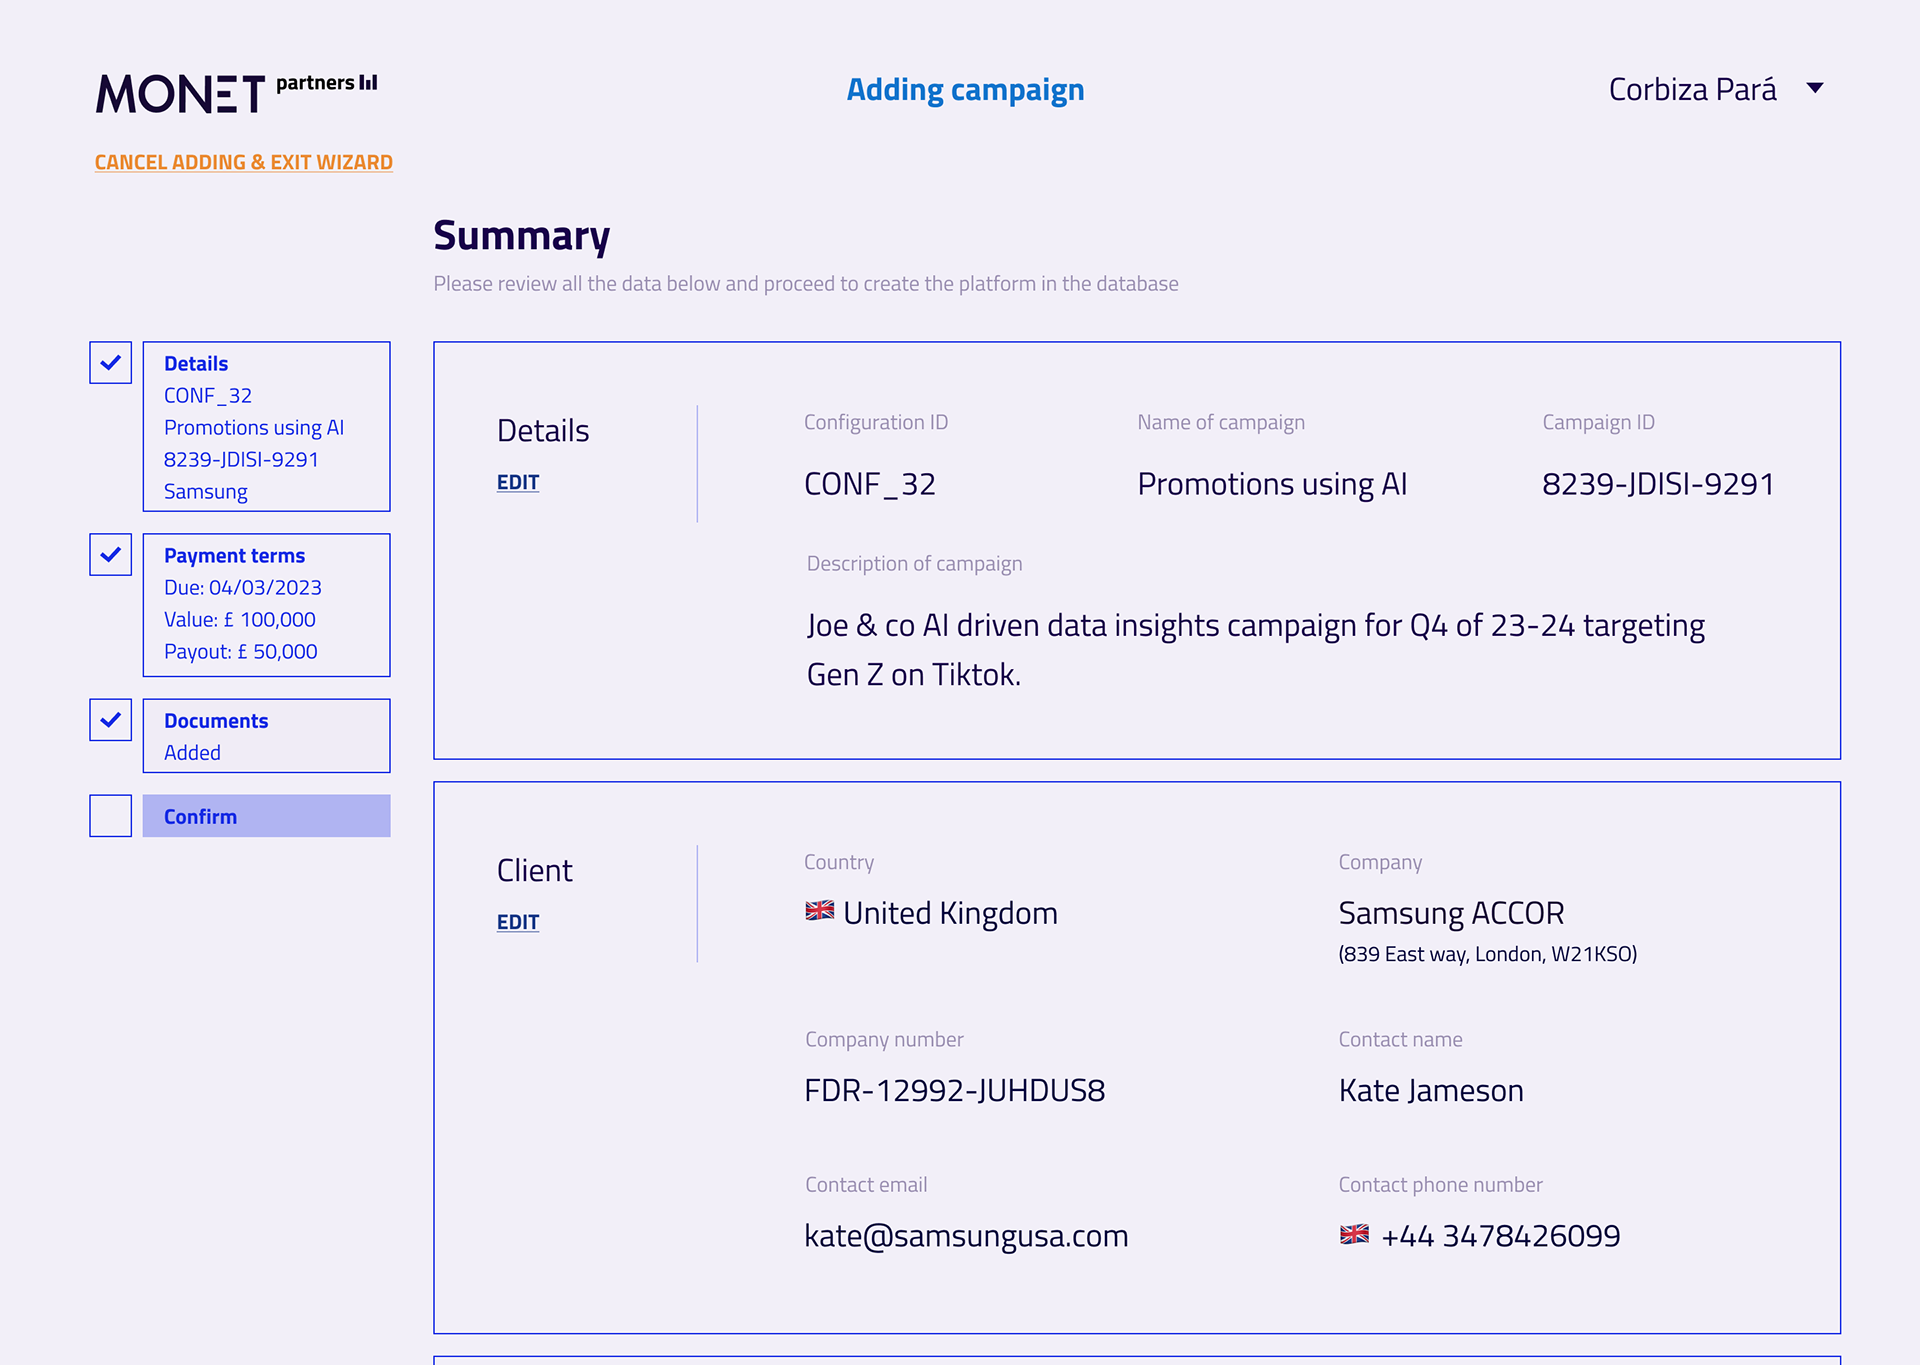Select the Confirm step in the sidebar
Image resolution: width=1920 pixels, height=1365 pixels.
click(266, 816)
